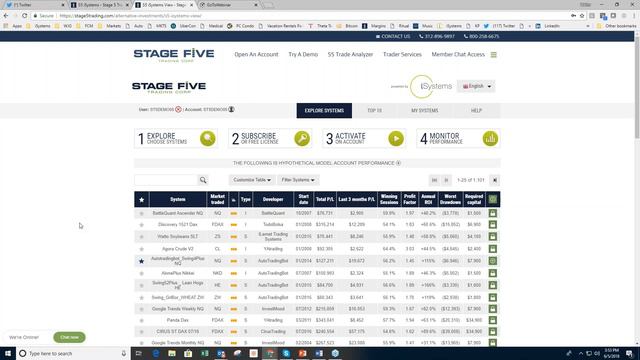Open the Windows Start menu
640x360 pixels.
click(x=8, y=353)
